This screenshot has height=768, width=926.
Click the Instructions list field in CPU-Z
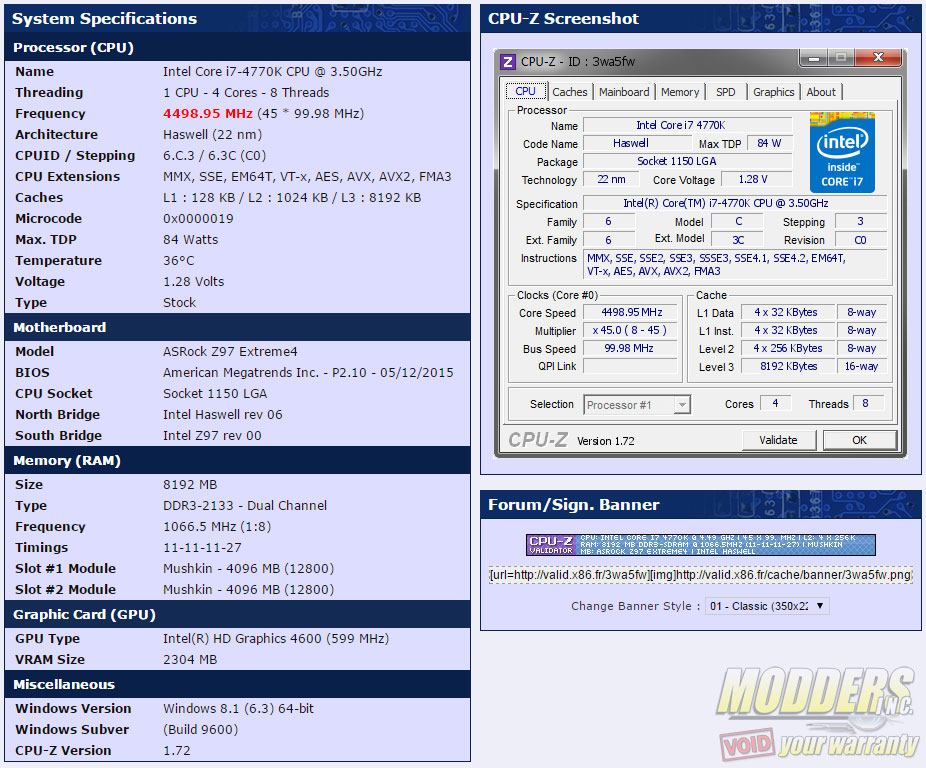tap(735, 265)
